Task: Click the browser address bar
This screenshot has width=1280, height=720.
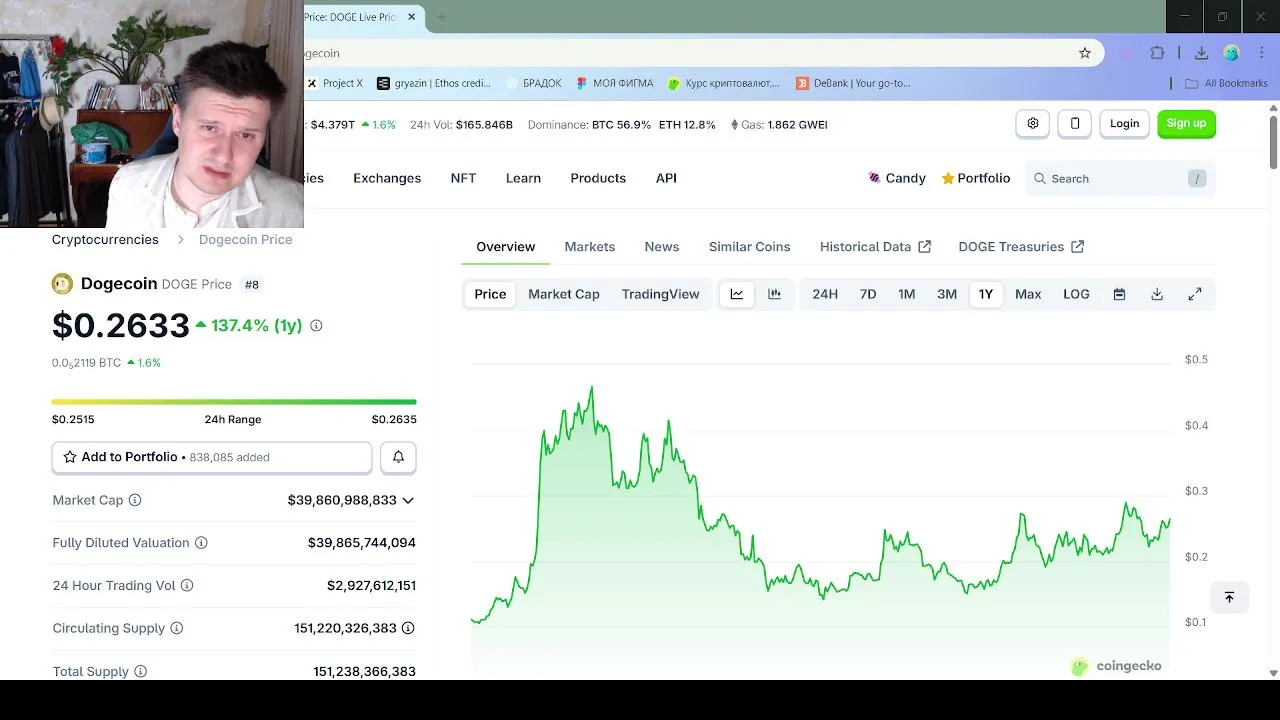Action: [x=690, y=53]
